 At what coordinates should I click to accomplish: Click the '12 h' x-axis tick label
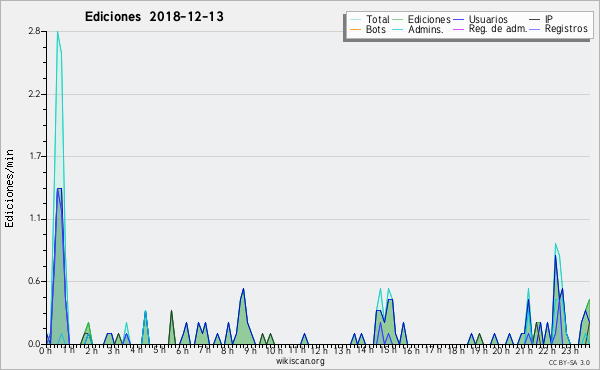tap(319, 350)
